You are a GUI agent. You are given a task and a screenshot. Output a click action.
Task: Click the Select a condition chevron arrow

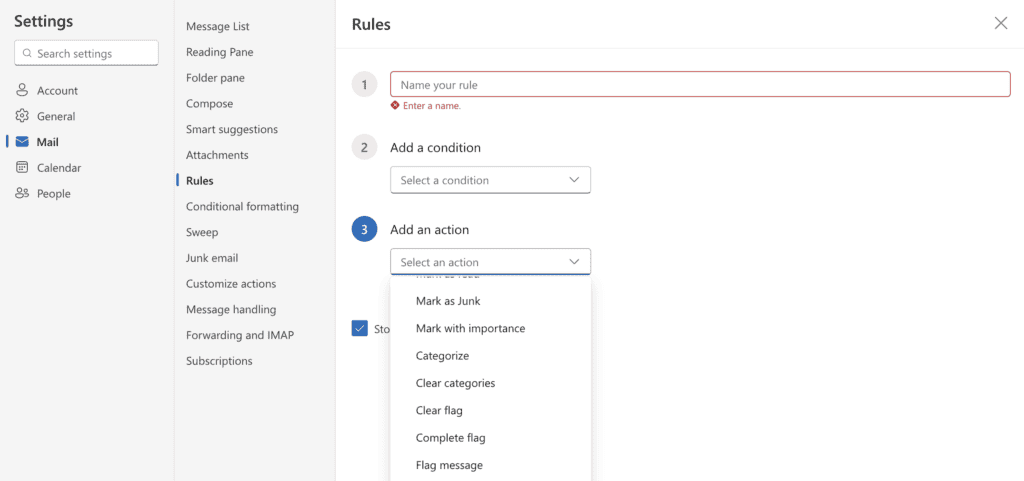click(x=574, y=180)
